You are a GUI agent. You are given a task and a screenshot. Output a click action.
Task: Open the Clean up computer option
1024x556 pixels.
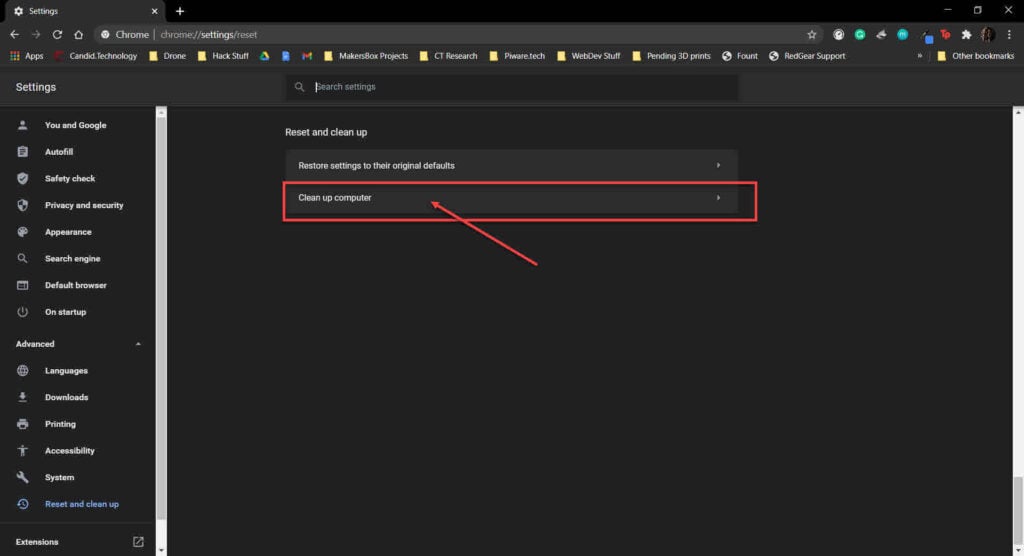(x=511, y=197)
